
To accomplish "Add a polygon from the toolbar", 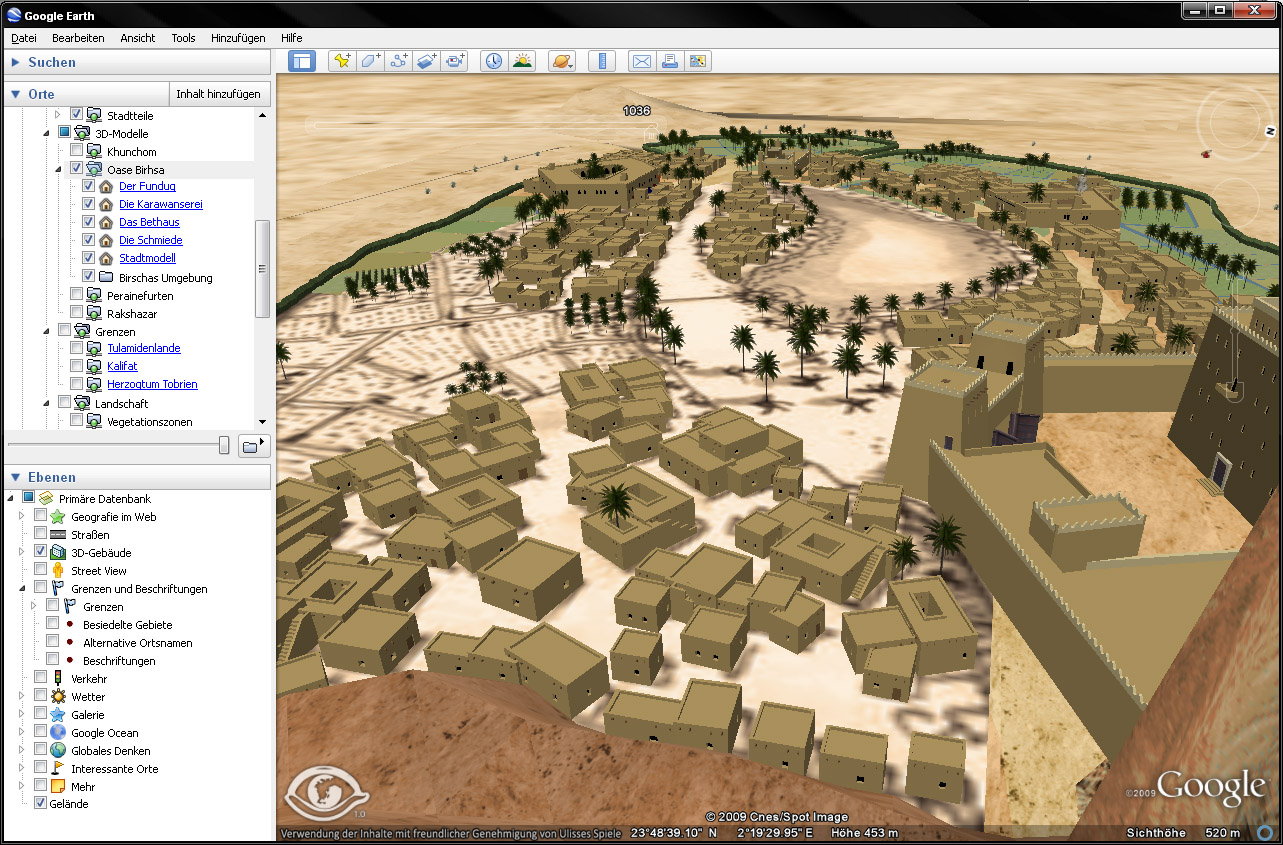I will click(370, 61).
